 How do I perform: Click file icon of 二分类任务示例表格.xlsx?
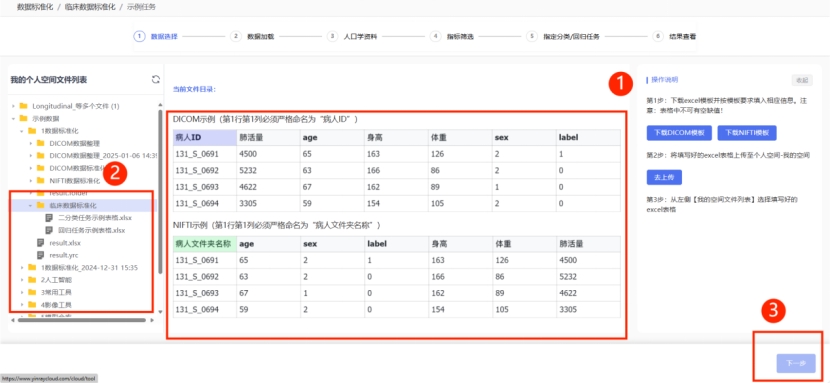pyautogui.click(x=49, y=217)
